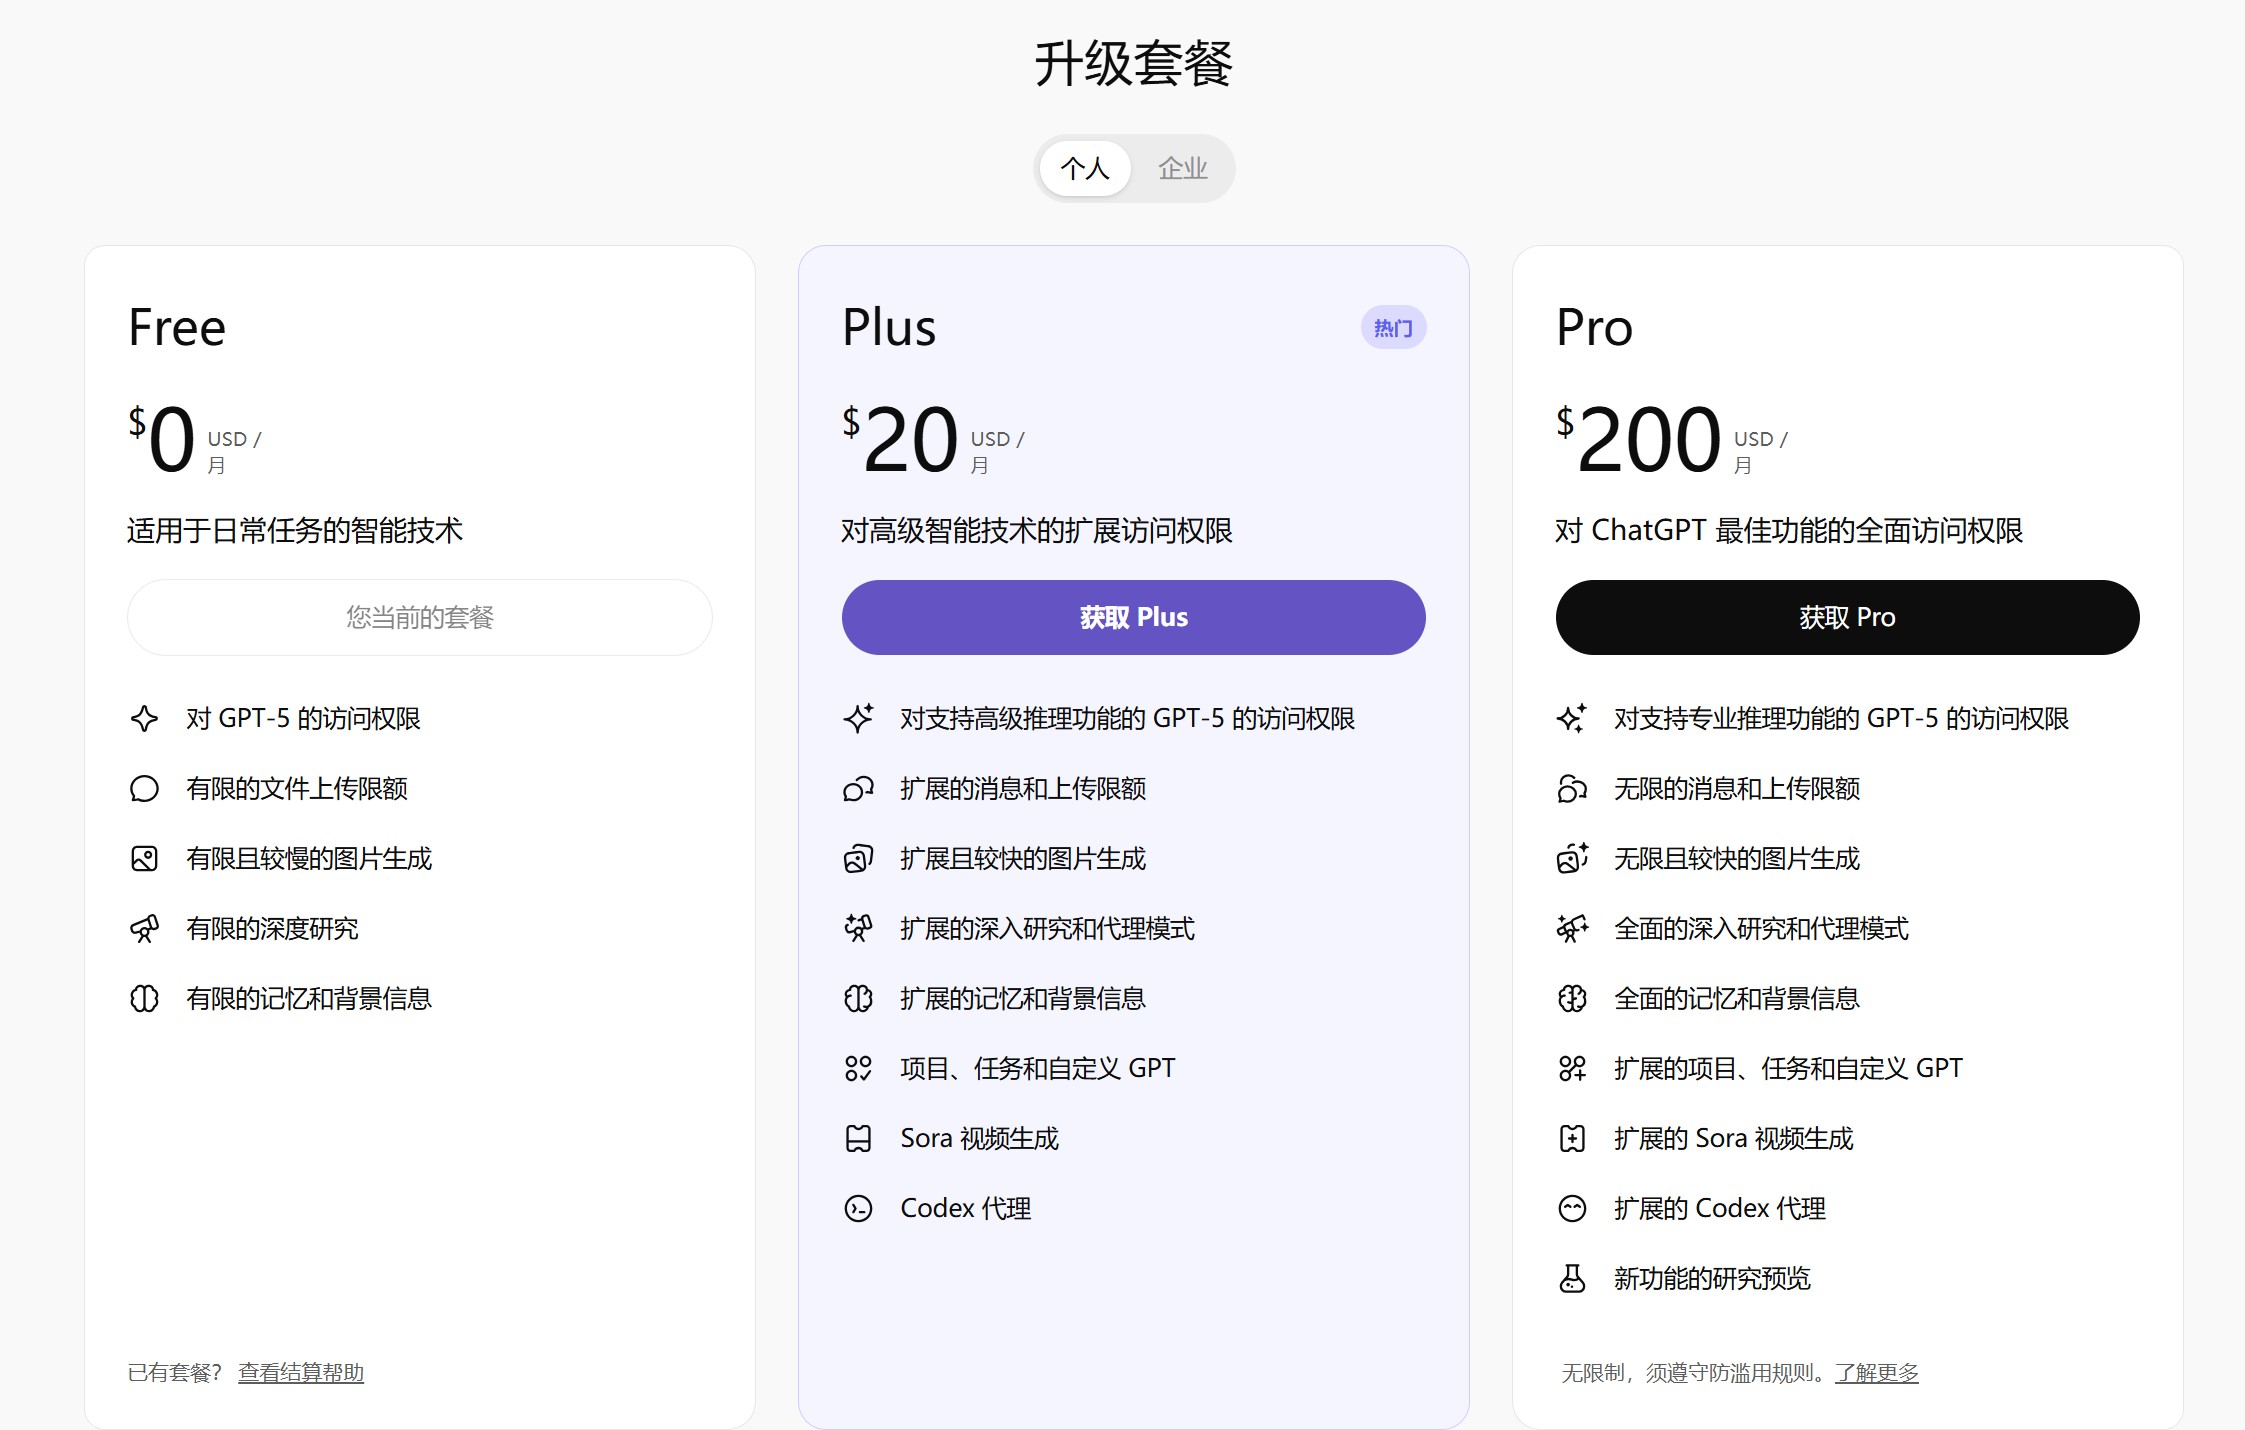Click the Plus plan title
The height and width of the screenshot is (1430, 2245).
[x=889, y=327]
